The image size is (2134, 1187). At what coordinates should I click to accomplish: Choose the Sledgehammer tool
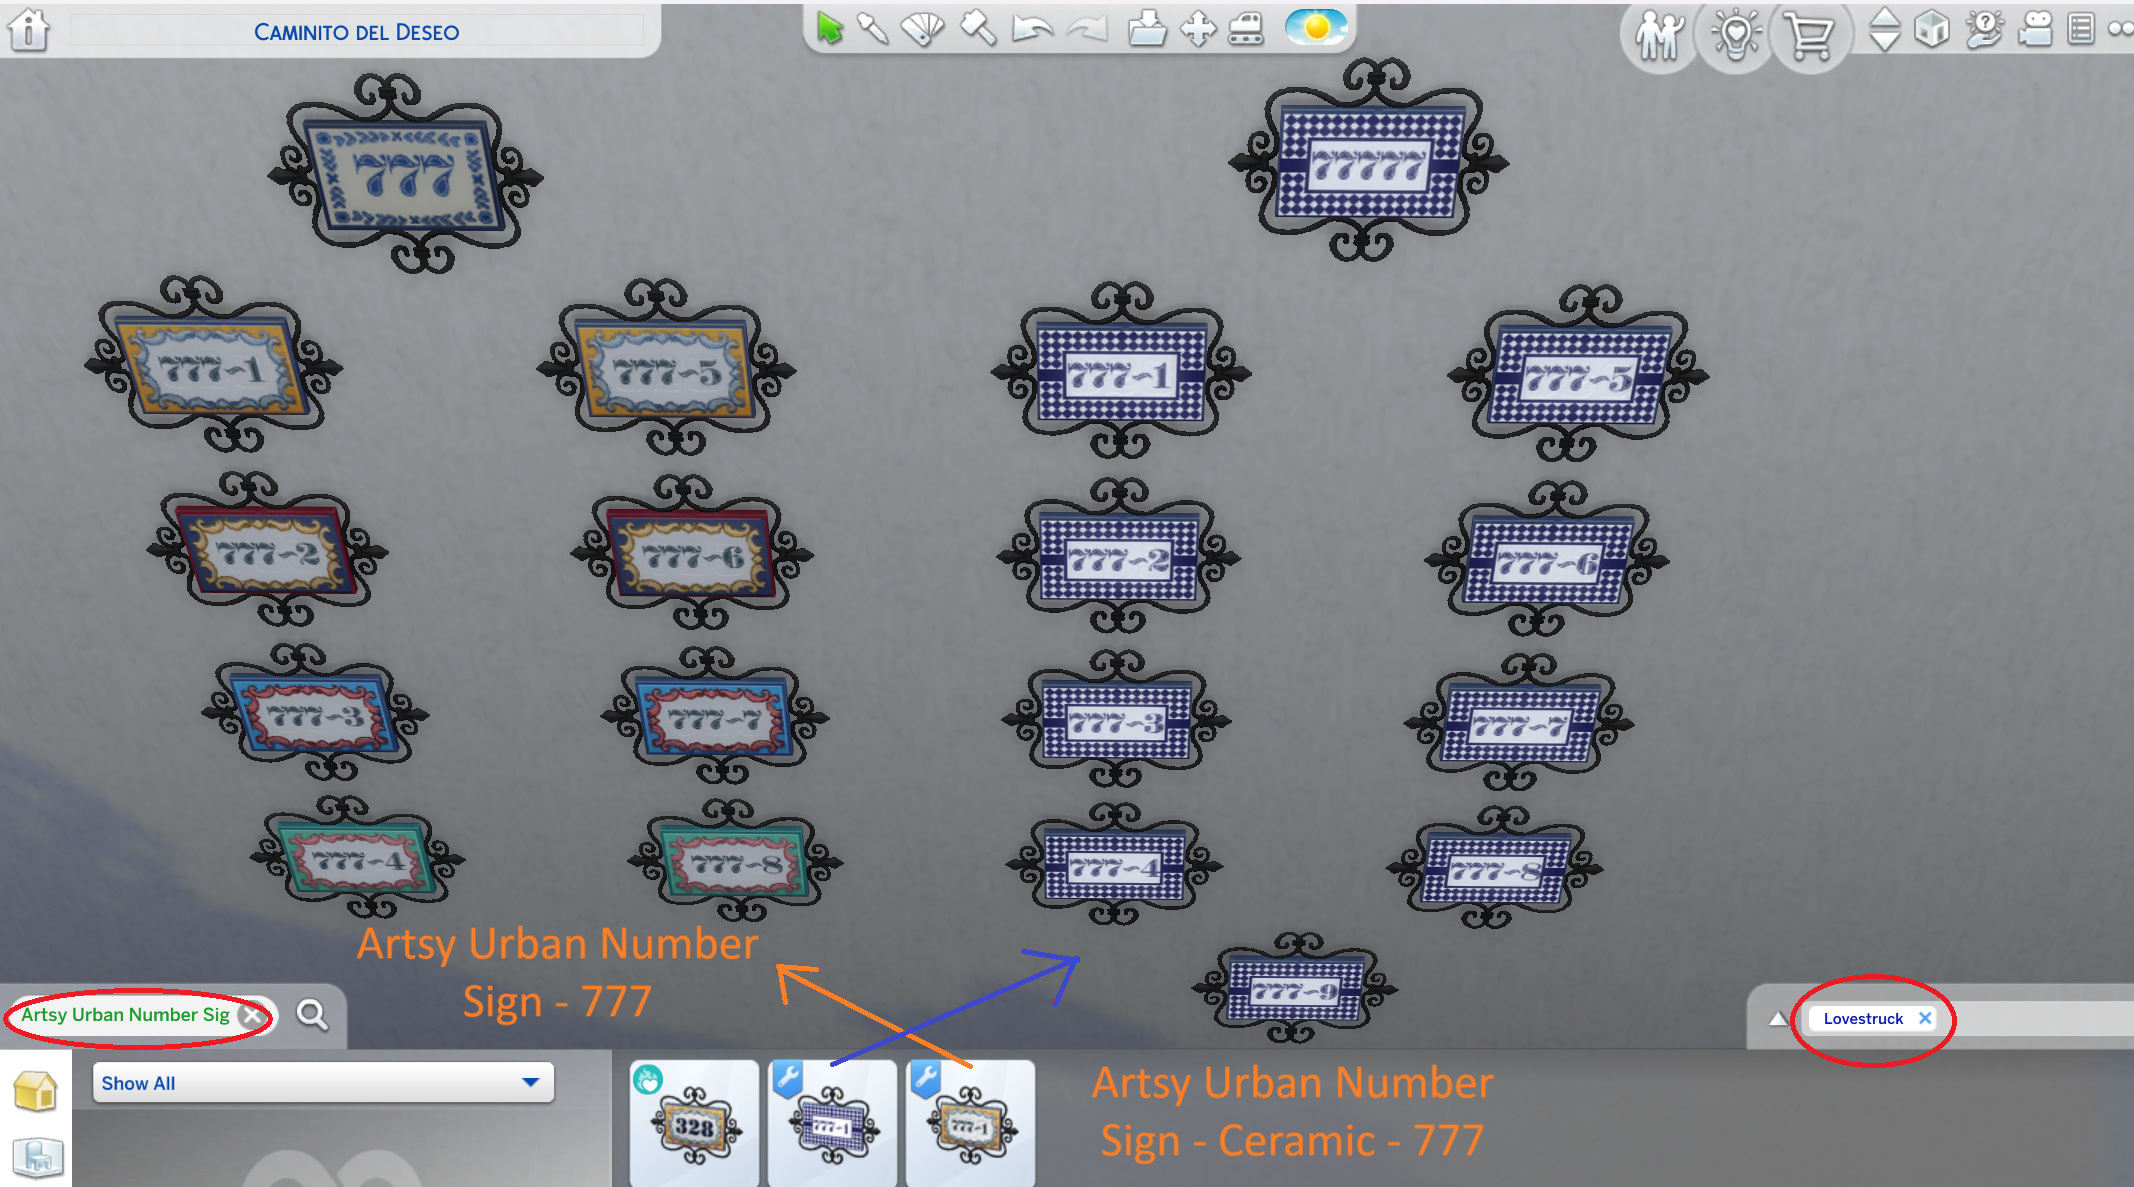(x=978, y=28)
